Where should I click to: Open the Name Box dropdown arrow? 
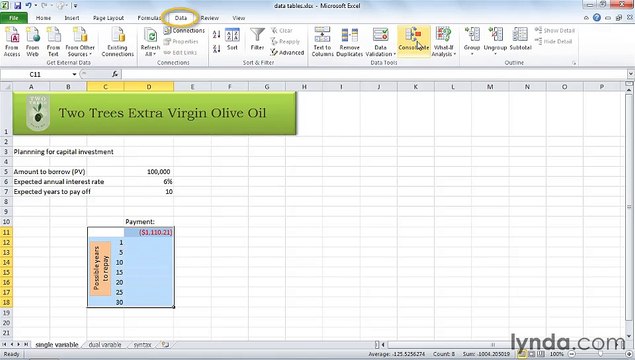click(74, 74)
